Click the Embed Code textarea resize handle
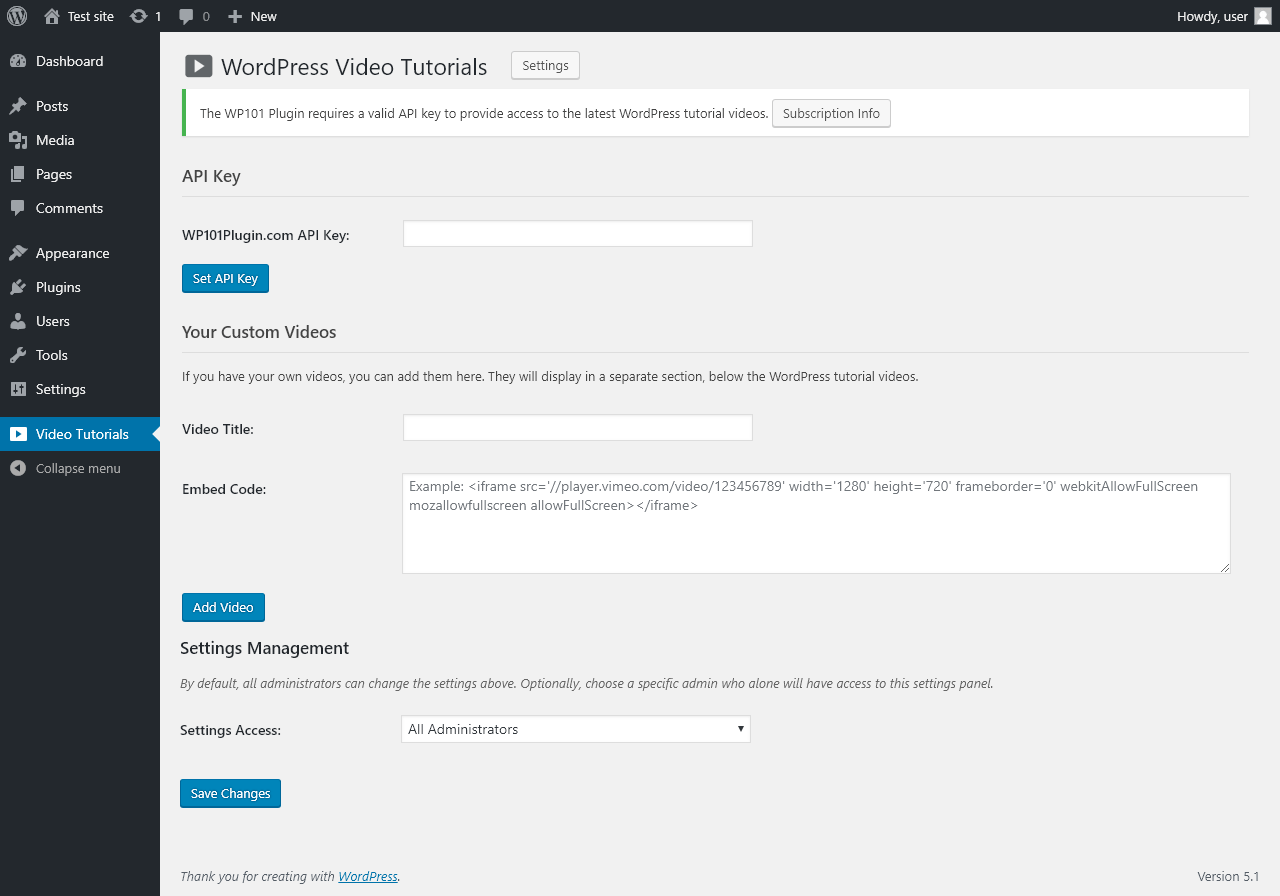1280x896 pixels. pos(1224,567)
